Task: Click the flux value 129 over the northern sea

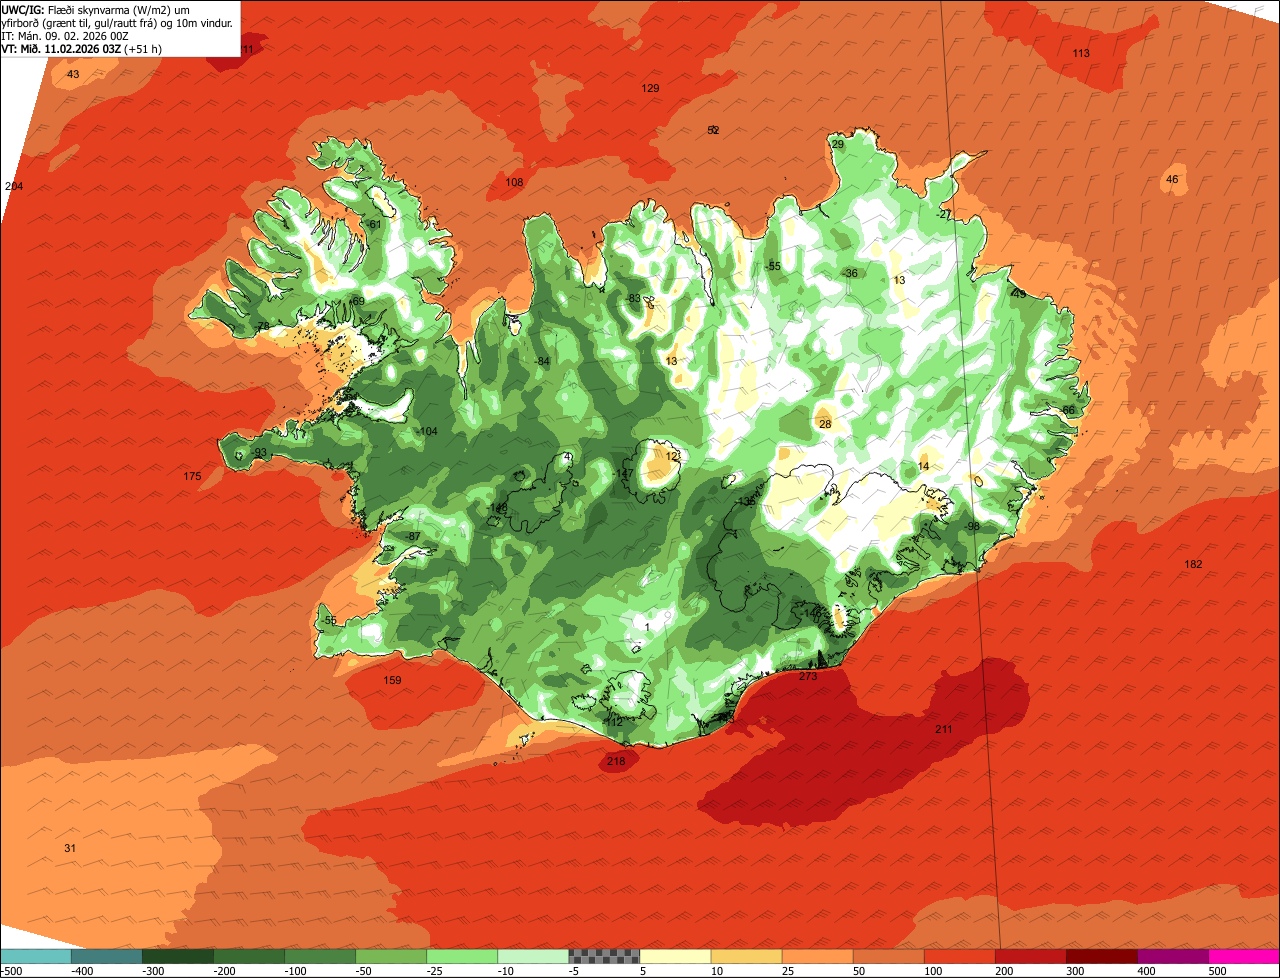Action: point(650,88)
